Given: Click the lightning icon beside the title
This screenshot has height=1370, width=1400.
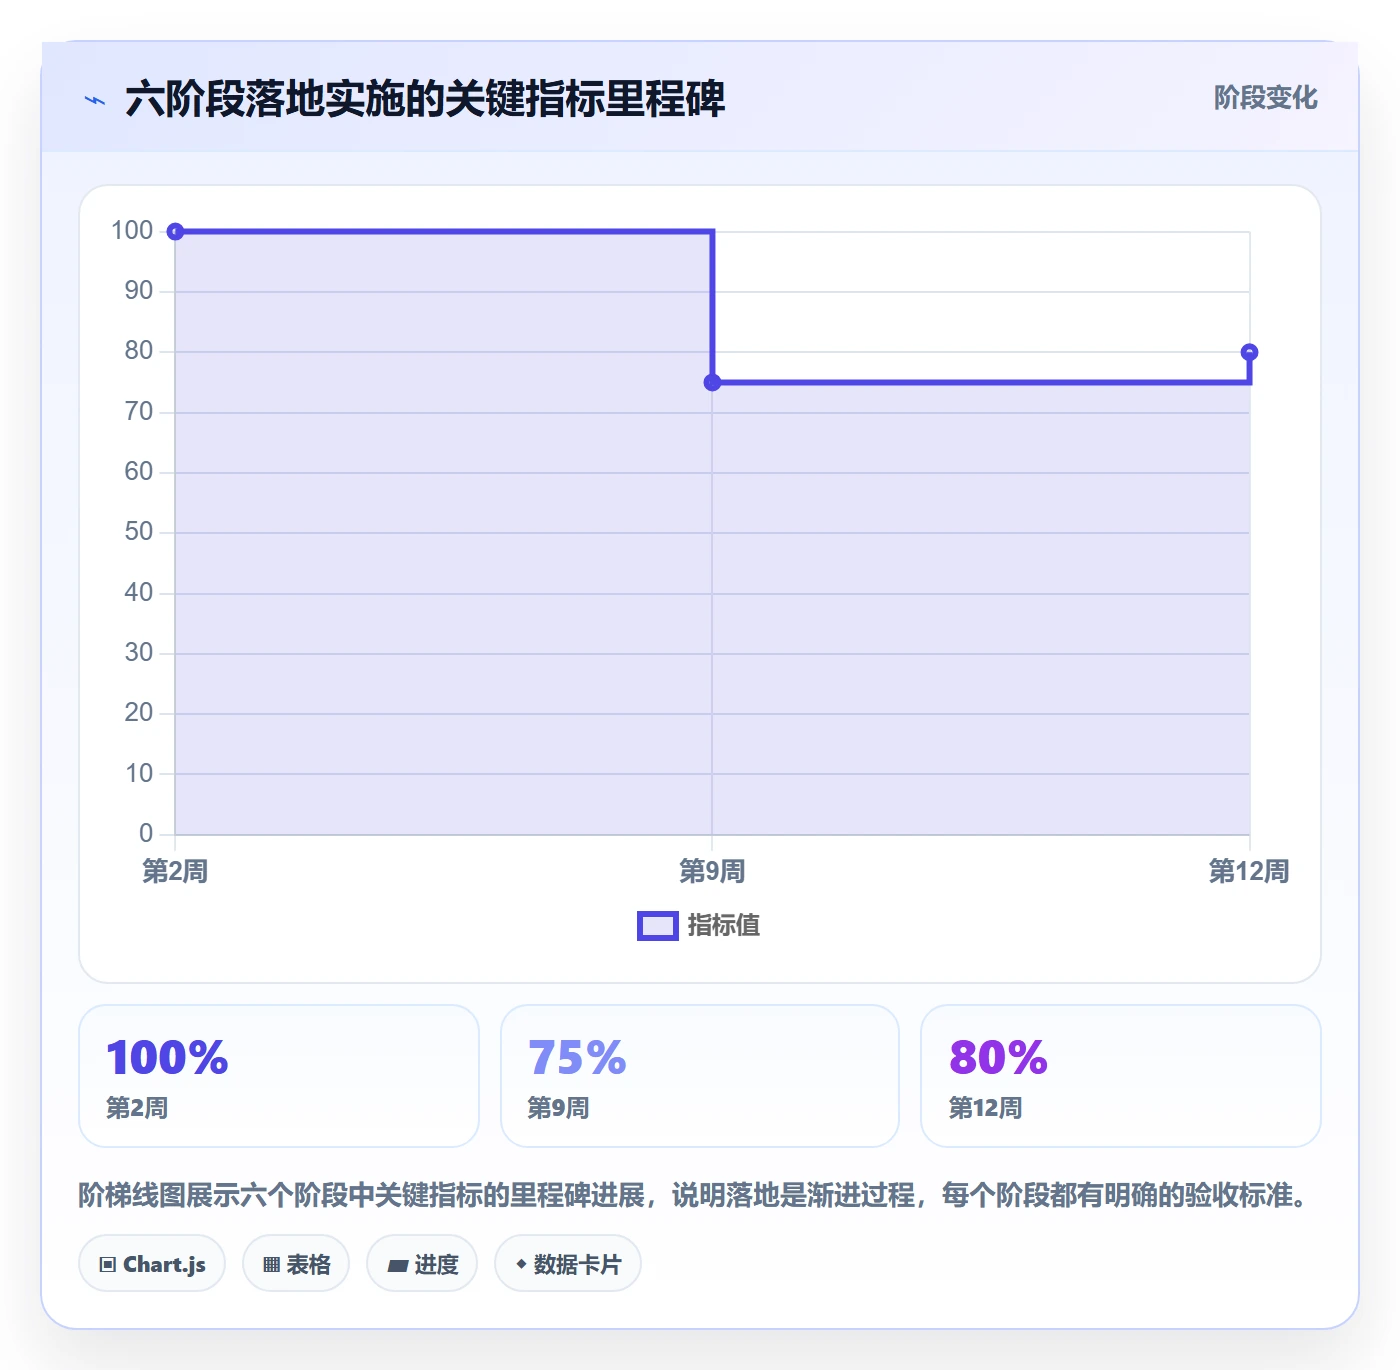Looking at the screenshot, I should click(95, 100).
